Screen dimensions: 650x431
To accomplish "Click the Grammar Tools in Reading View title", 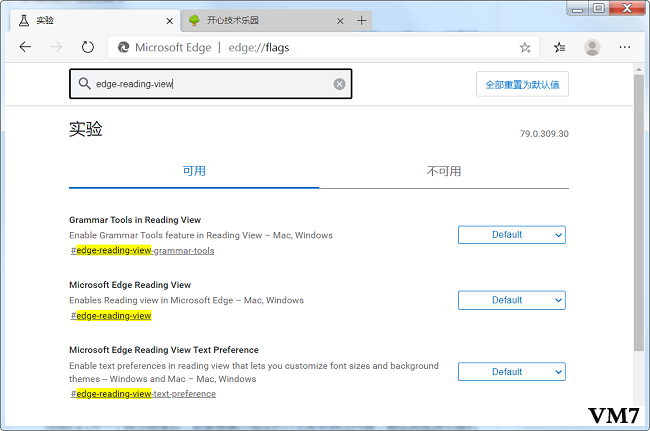I will (135, 220).
